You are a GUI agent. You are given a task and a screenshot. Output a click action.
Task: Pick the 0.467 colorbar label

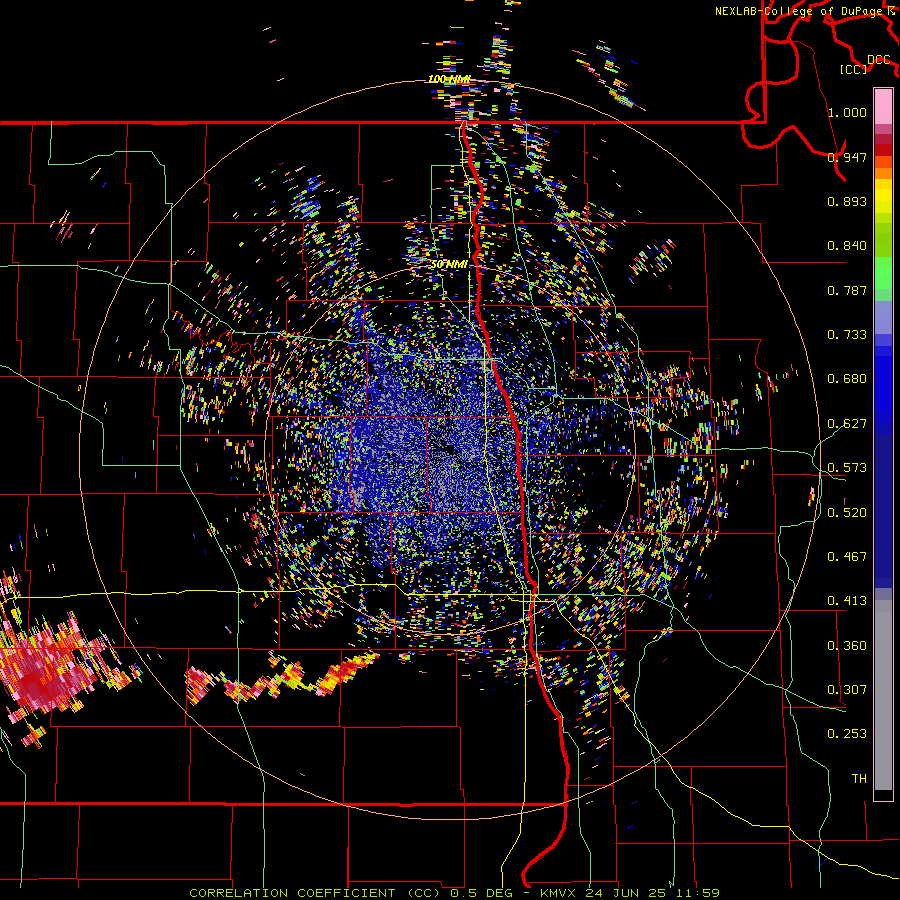[847, 557]
